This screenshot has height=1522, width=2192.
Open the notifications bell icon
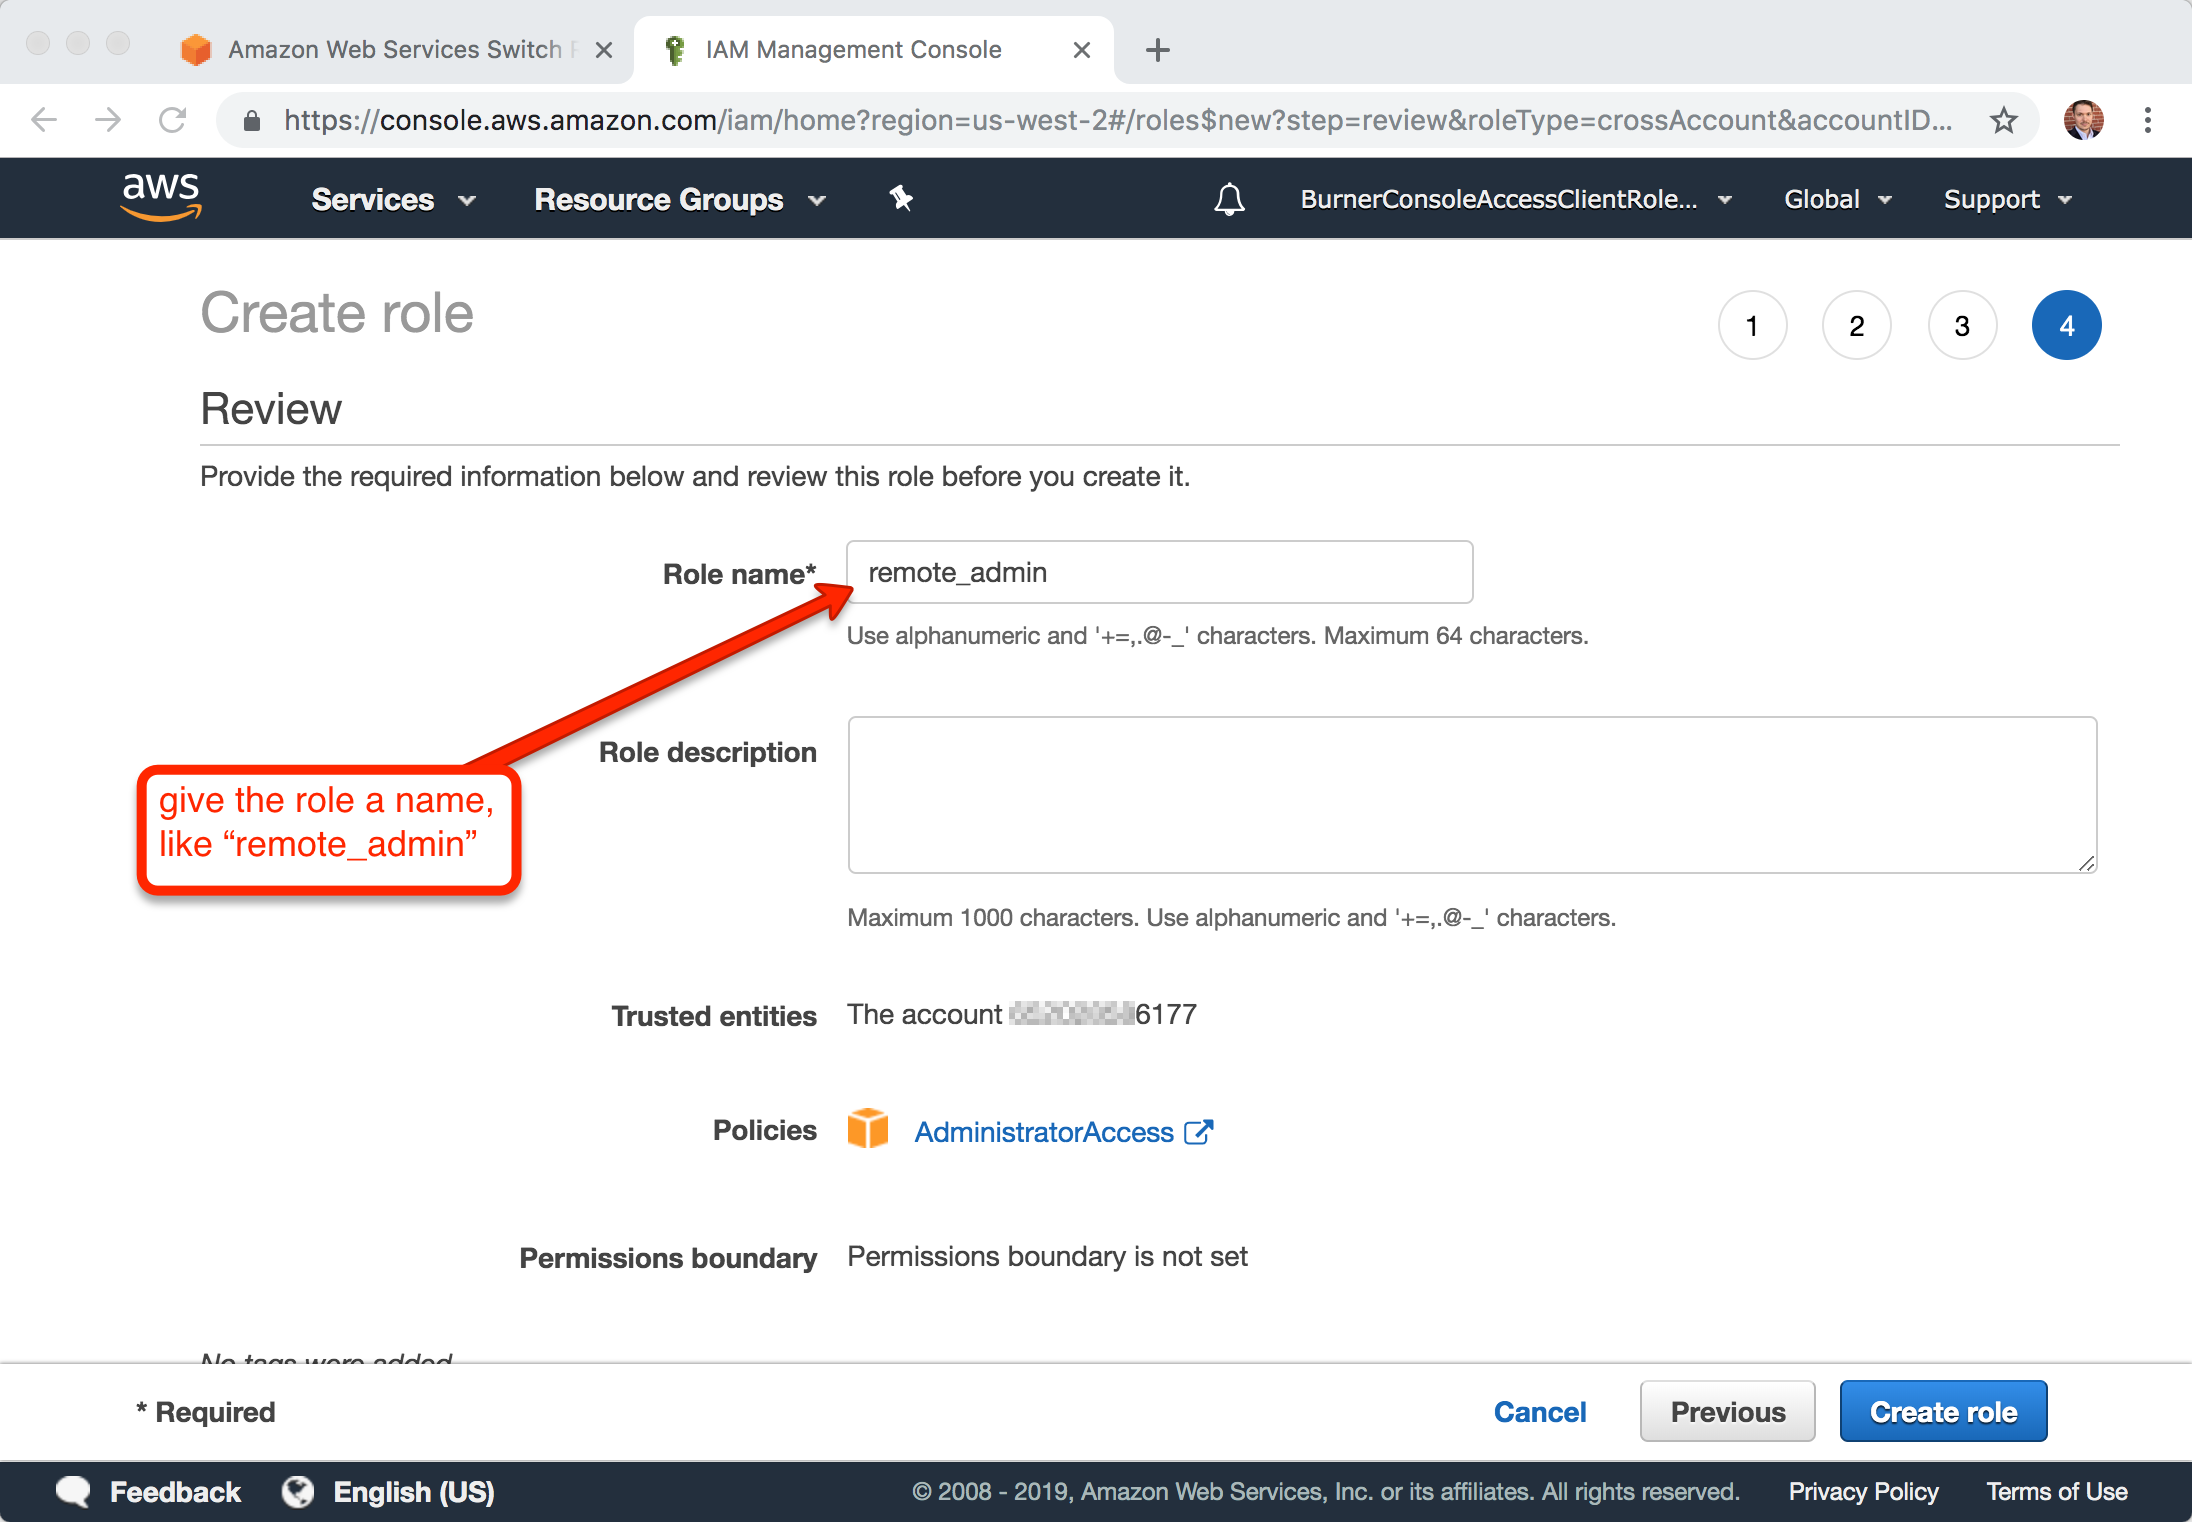[1229, 199]
